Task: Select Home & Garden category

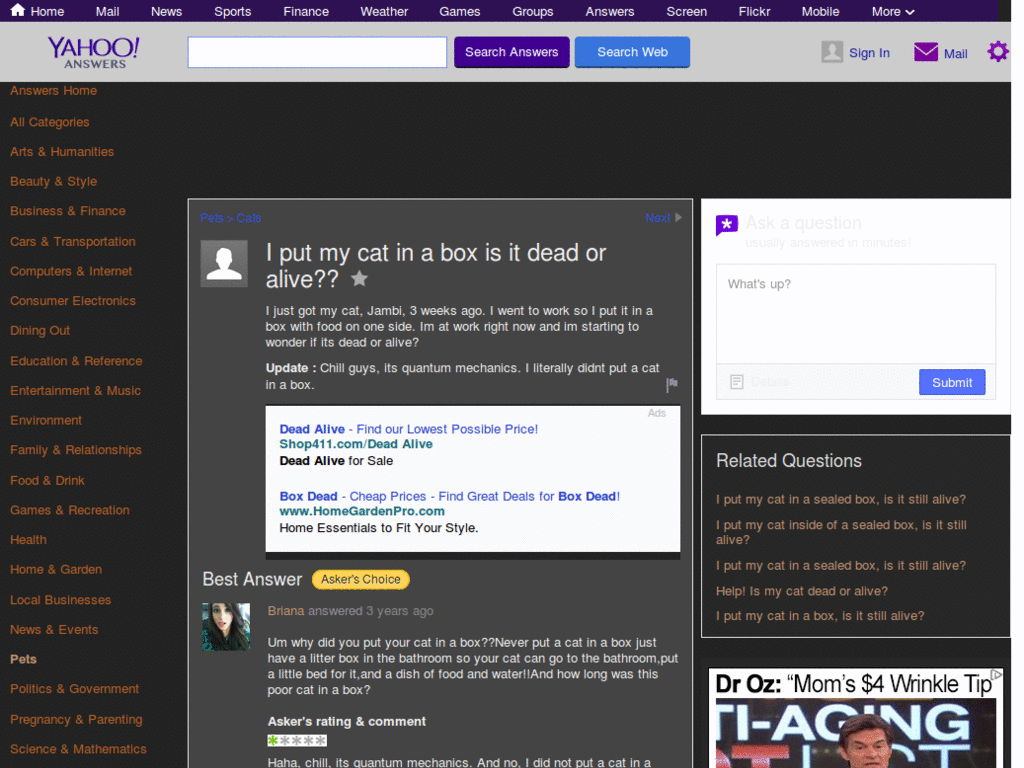Action: pyautogui.click(x=56, y=569)
